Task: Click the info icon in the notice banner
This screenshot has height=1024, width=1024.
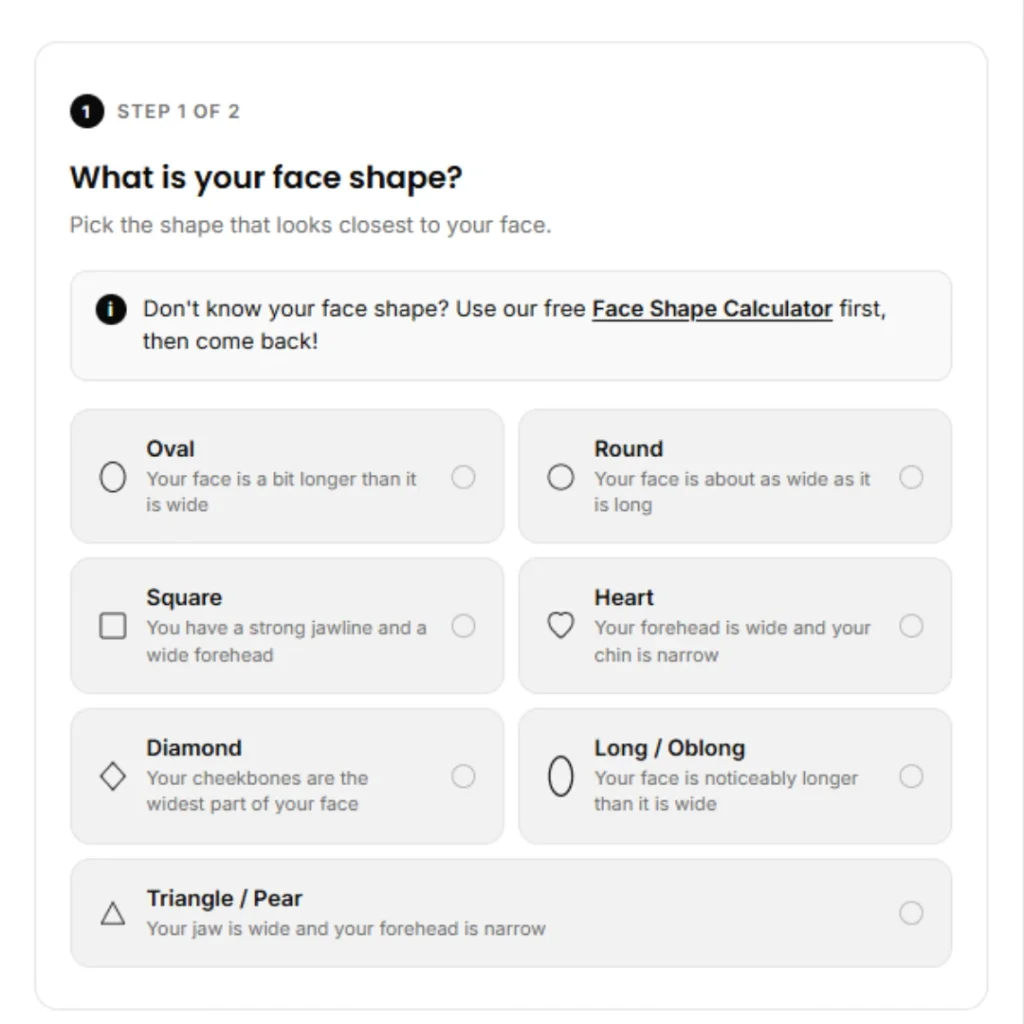Action: pyautogui.click(x=110, y=310)
